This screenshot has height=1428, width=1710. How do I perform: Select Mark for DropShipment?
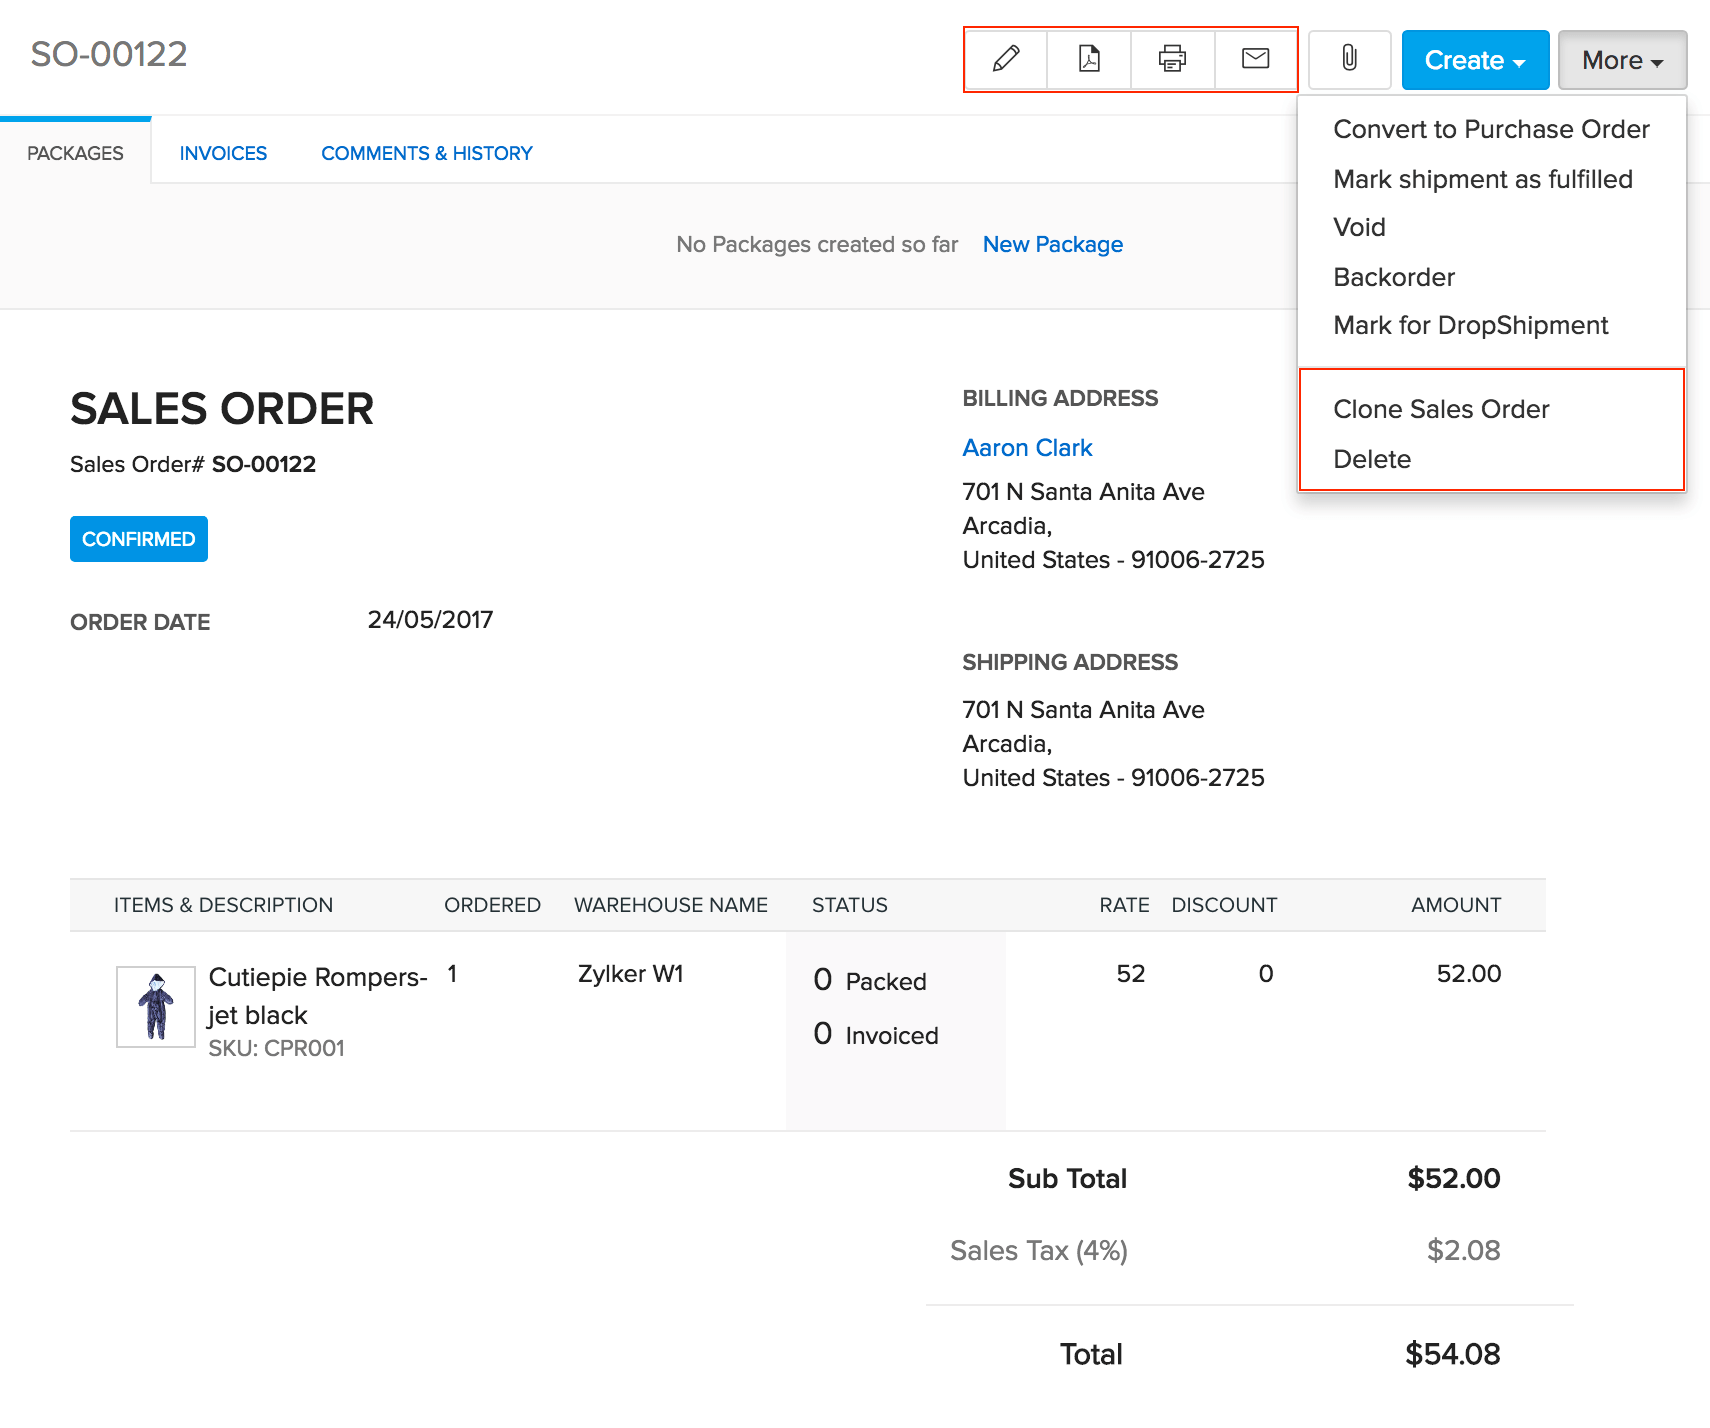[x=1471, y=325]
